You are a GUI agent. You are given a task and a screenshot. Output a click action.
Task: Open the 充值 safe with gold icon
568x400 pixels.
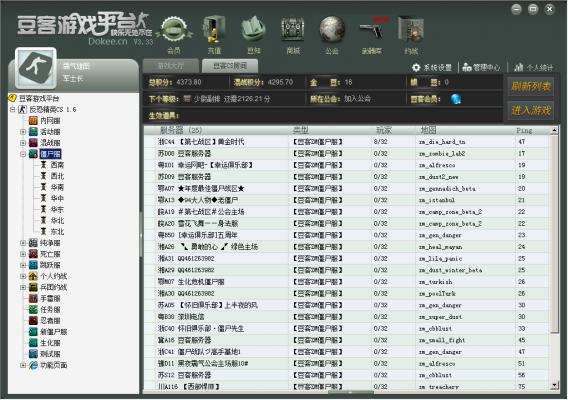[x=214, y=29]
